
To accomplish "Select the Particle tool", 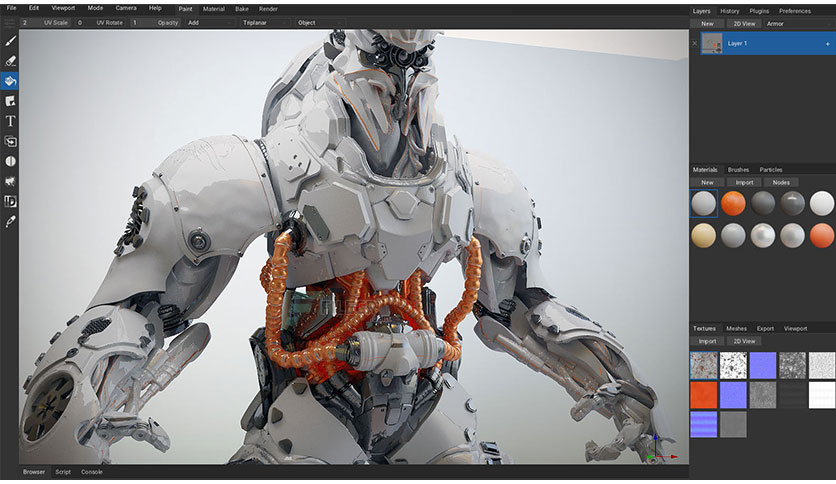I will click(x=10, y=181).
